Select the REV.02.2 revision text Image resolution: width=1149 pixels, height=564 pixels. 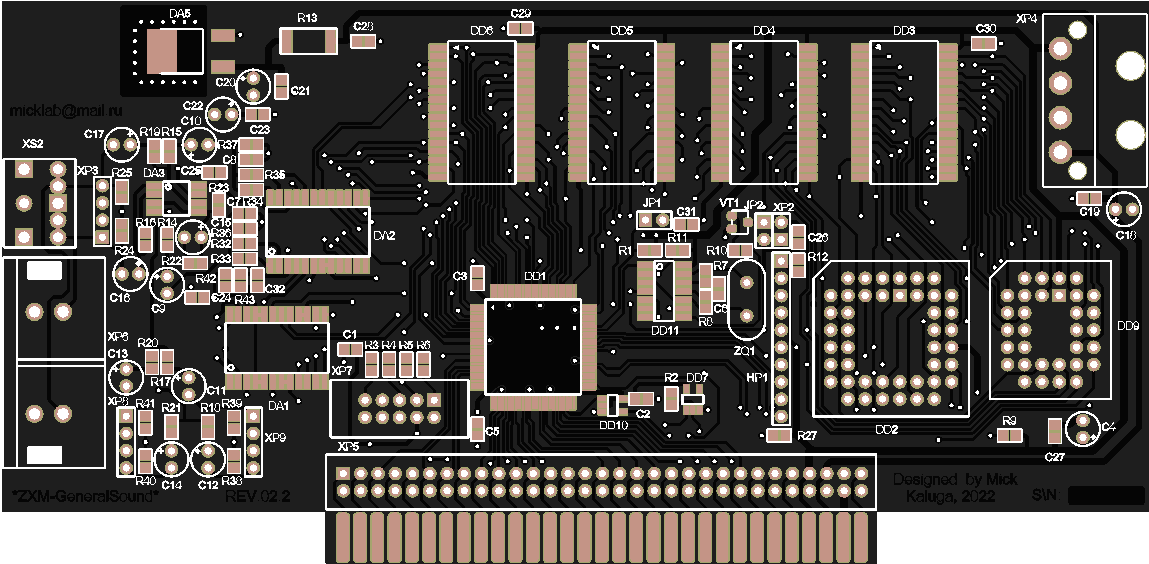click(x=257, y=497)
